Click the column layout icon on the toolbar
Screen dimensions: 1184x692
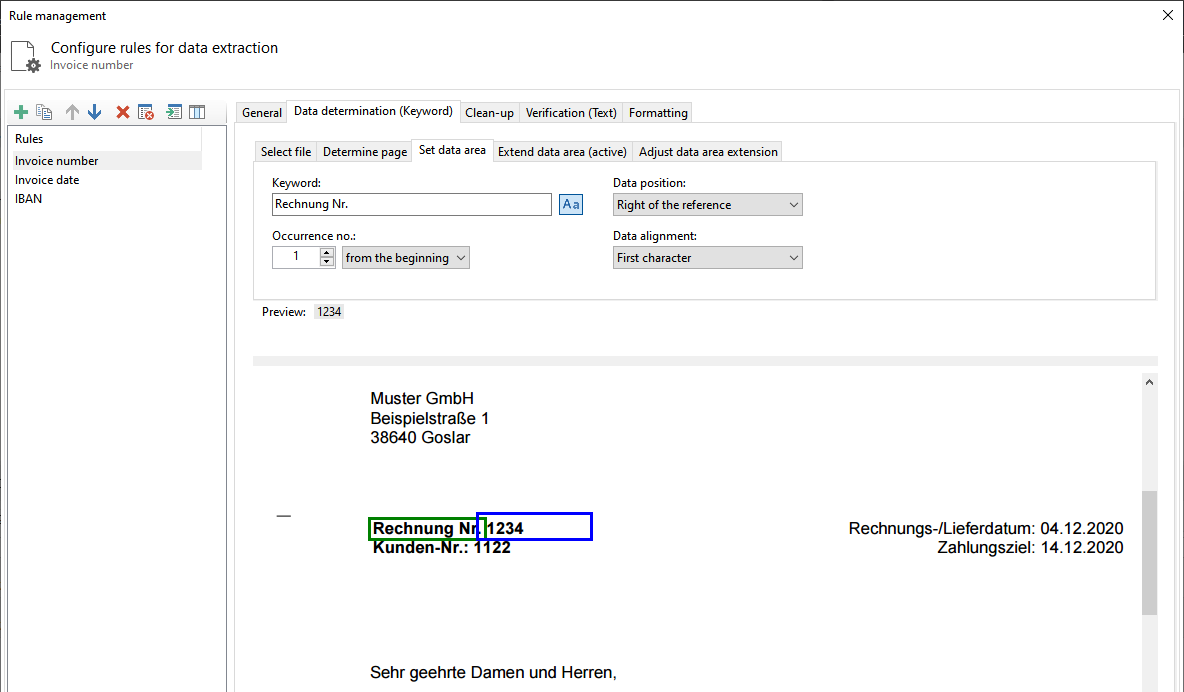point(197,112)
